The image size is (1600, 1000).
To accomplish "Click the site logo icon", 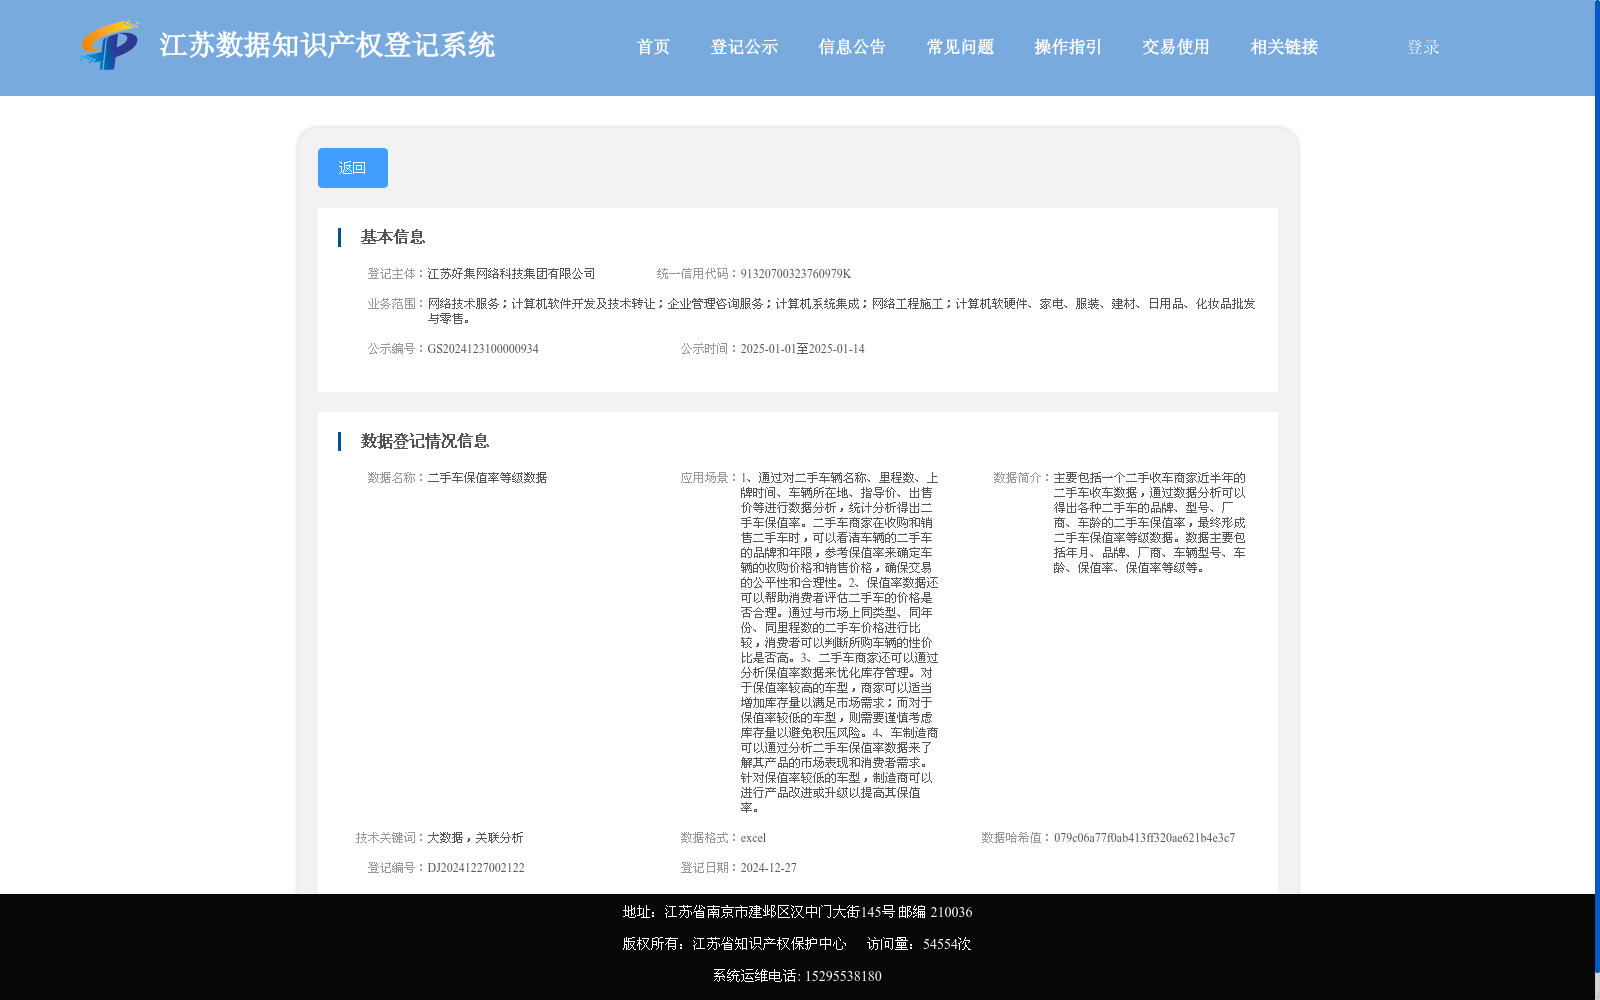I will [x=110, y=45].
